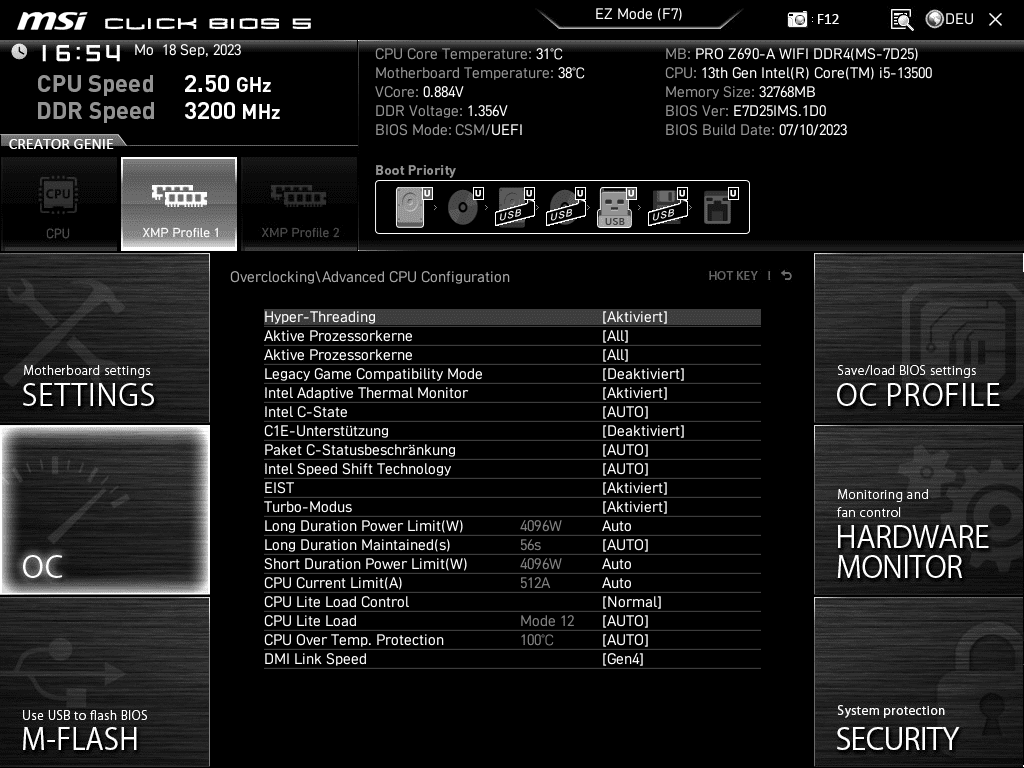This screenshot has width=1024, height=768.
Task: Select the USB hard disk boot device icon
Action: pos(515,207)
